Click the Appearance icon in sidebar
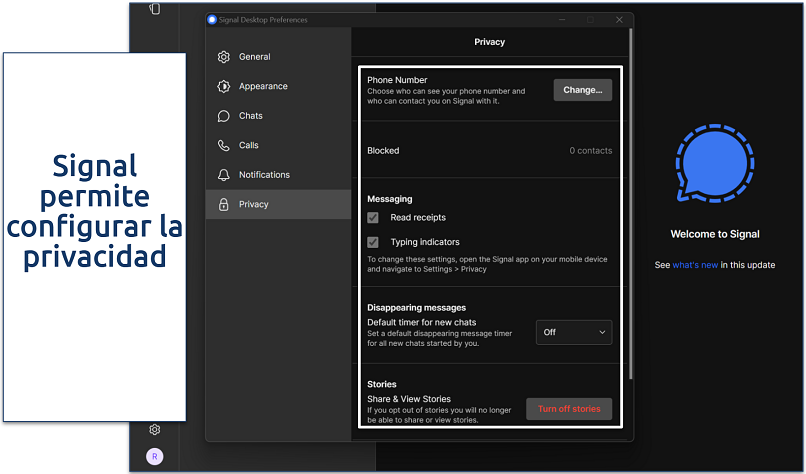 point(224,87)
